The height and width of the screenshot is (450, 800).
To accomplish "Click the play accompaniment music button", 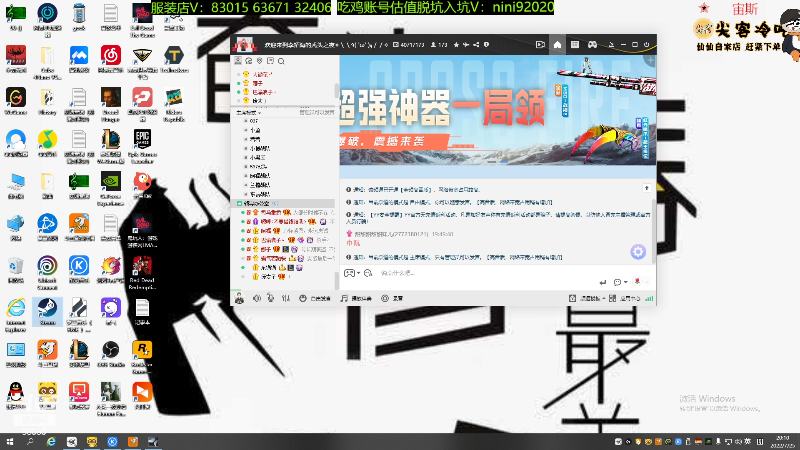I will (x=356, y=298).
